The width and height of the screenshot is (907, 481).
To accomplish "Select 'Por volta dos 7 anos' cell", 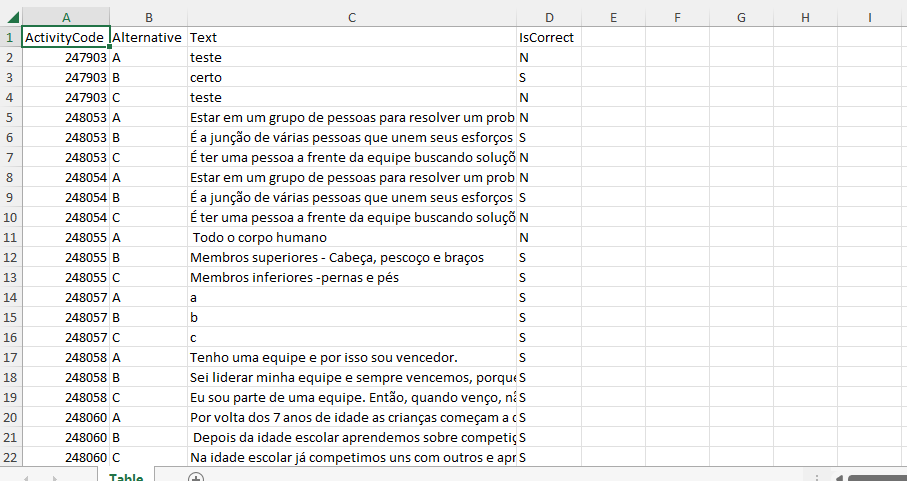I will (x=352, y=417).
